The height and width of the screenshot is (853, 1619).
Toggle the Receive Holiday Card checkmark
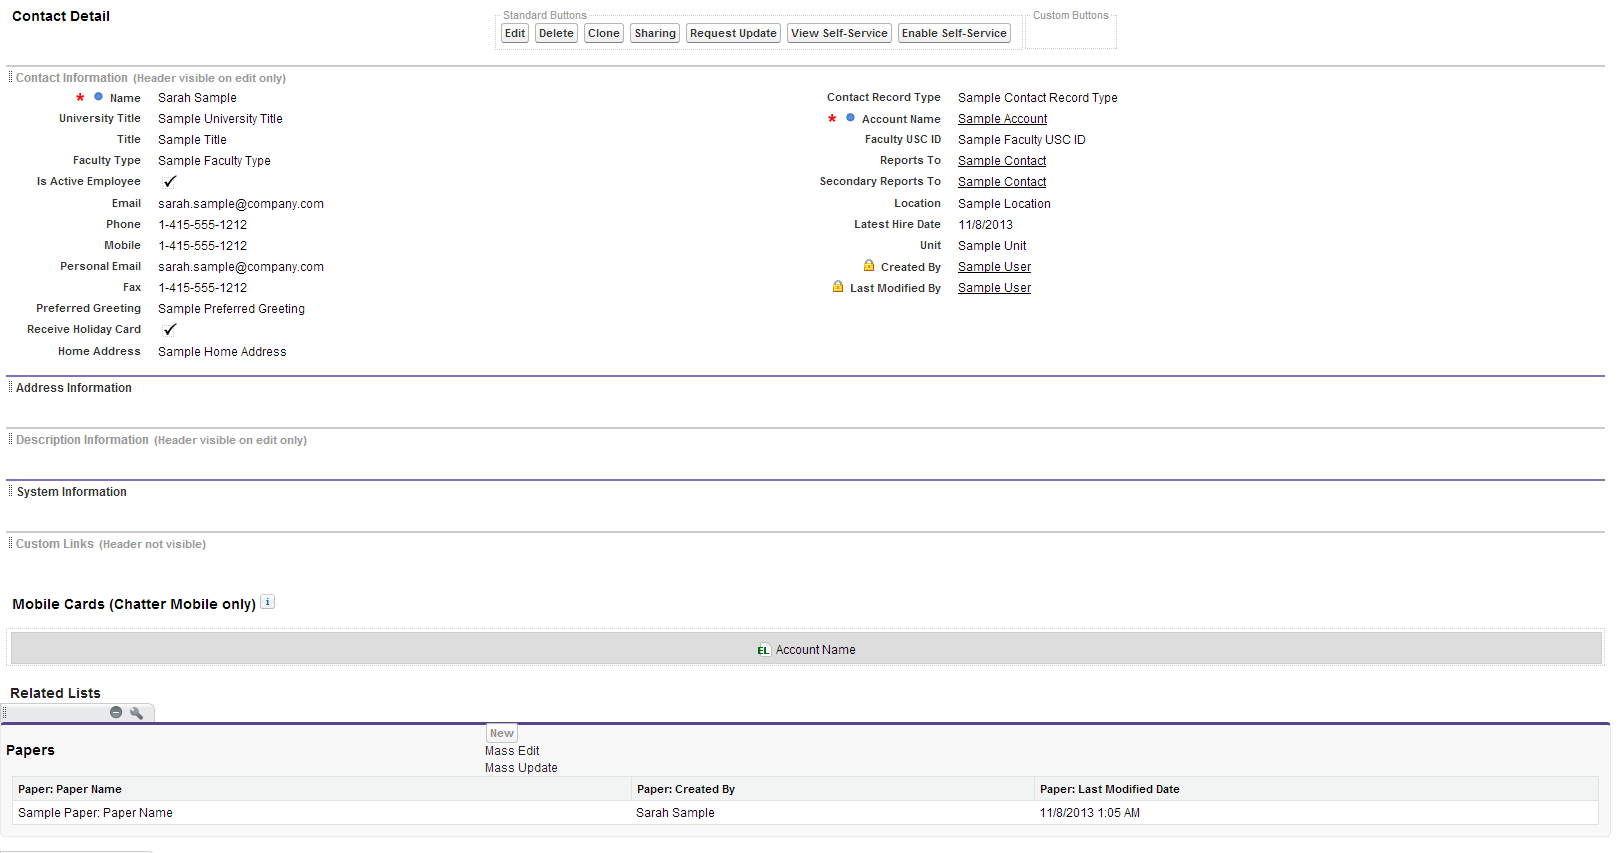coord(170,330)
